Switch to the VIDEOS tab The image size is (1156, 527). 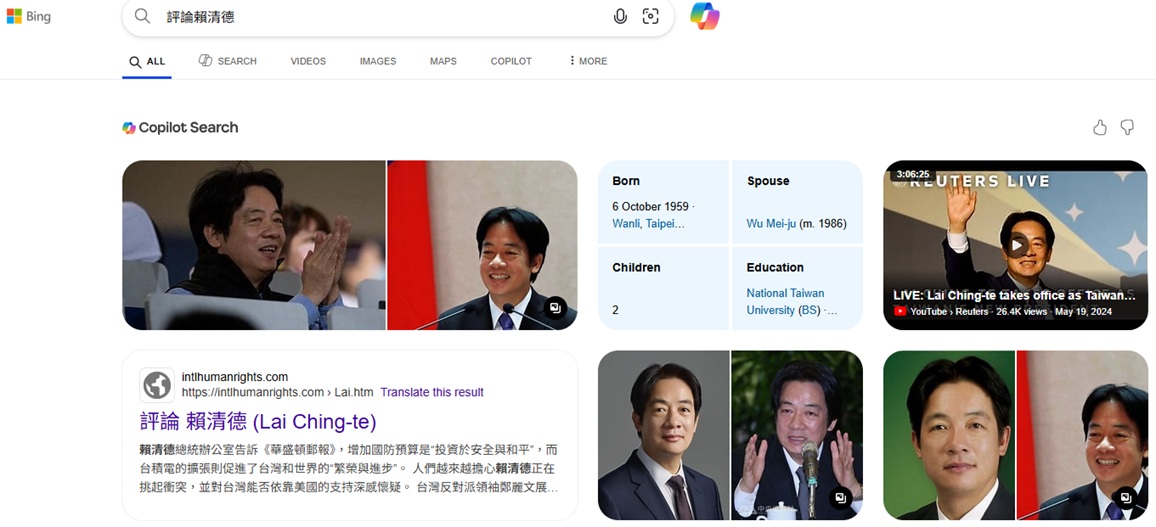point(308,61)
